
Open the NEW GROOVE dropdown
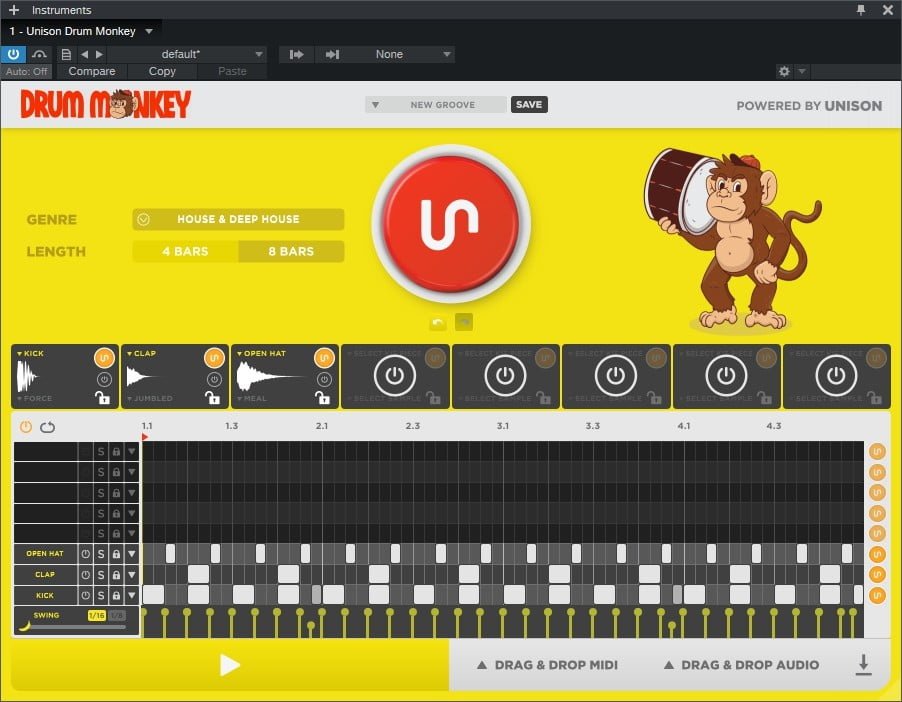coord(436,105)
